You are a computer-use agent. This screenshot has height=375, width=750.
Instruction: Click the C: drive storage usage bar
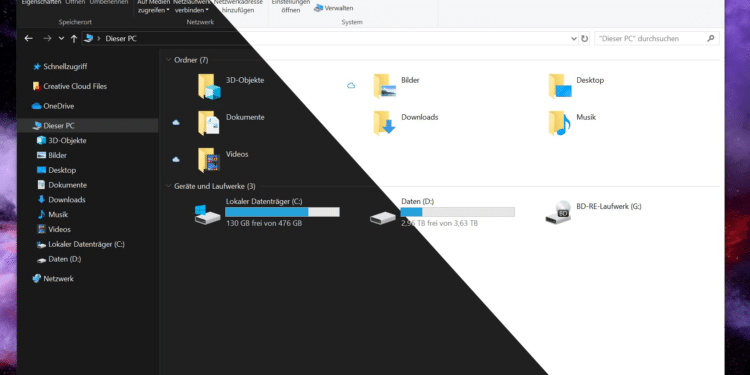coord(282,212)
